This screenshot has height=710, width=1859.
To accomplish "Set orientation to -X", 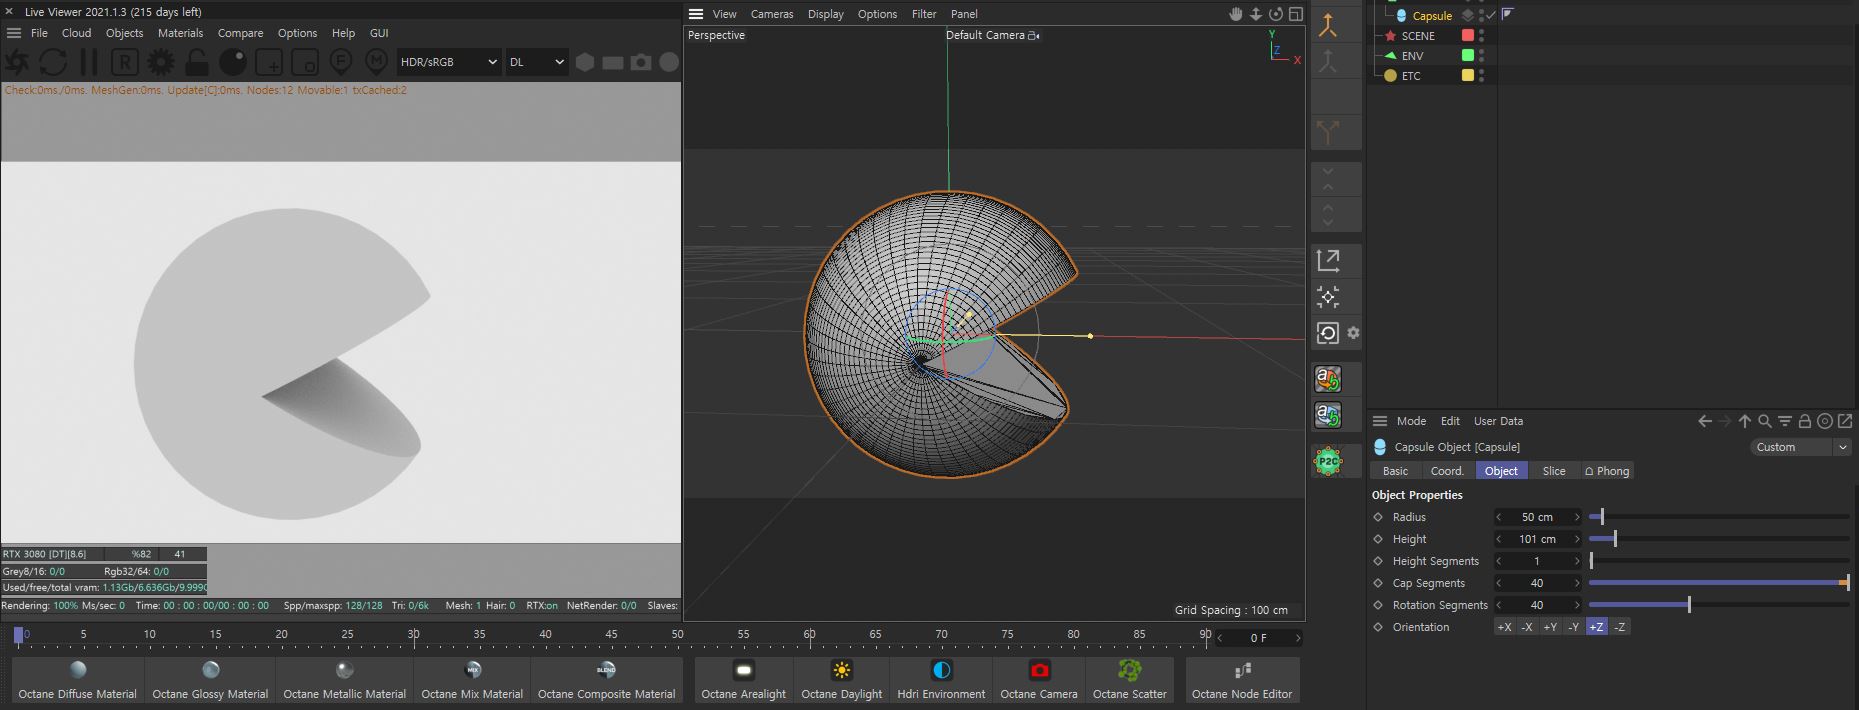I will (x=1527, y=627).
